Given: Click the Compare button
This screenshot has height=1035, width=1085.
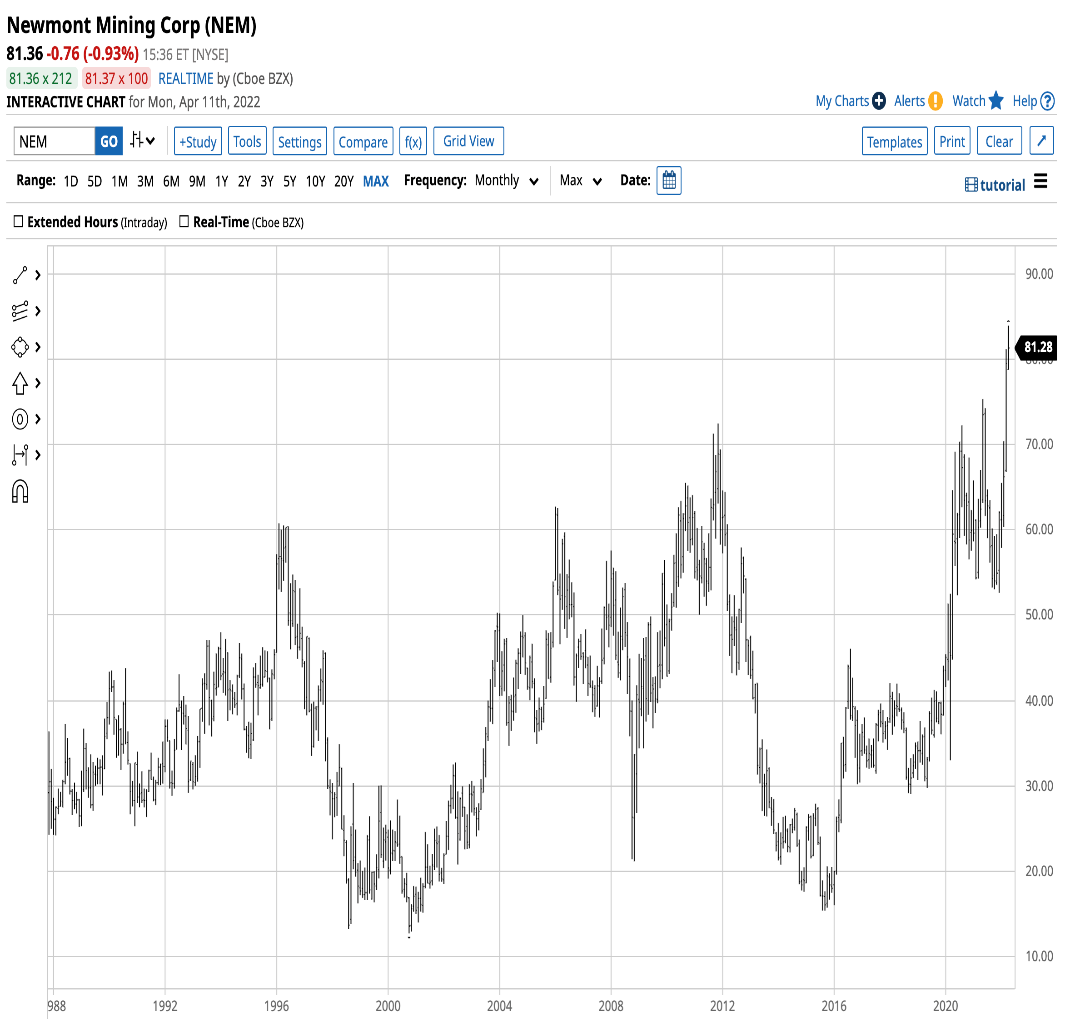Looking at the screenshot, I should 363,141.
